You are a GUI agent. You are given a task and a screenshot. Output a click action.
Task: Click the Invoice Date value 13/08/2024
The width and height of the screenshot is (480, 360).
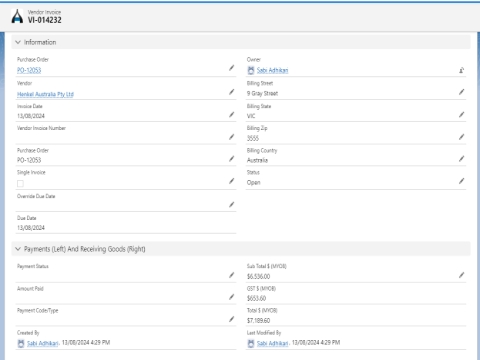[31, 116]
